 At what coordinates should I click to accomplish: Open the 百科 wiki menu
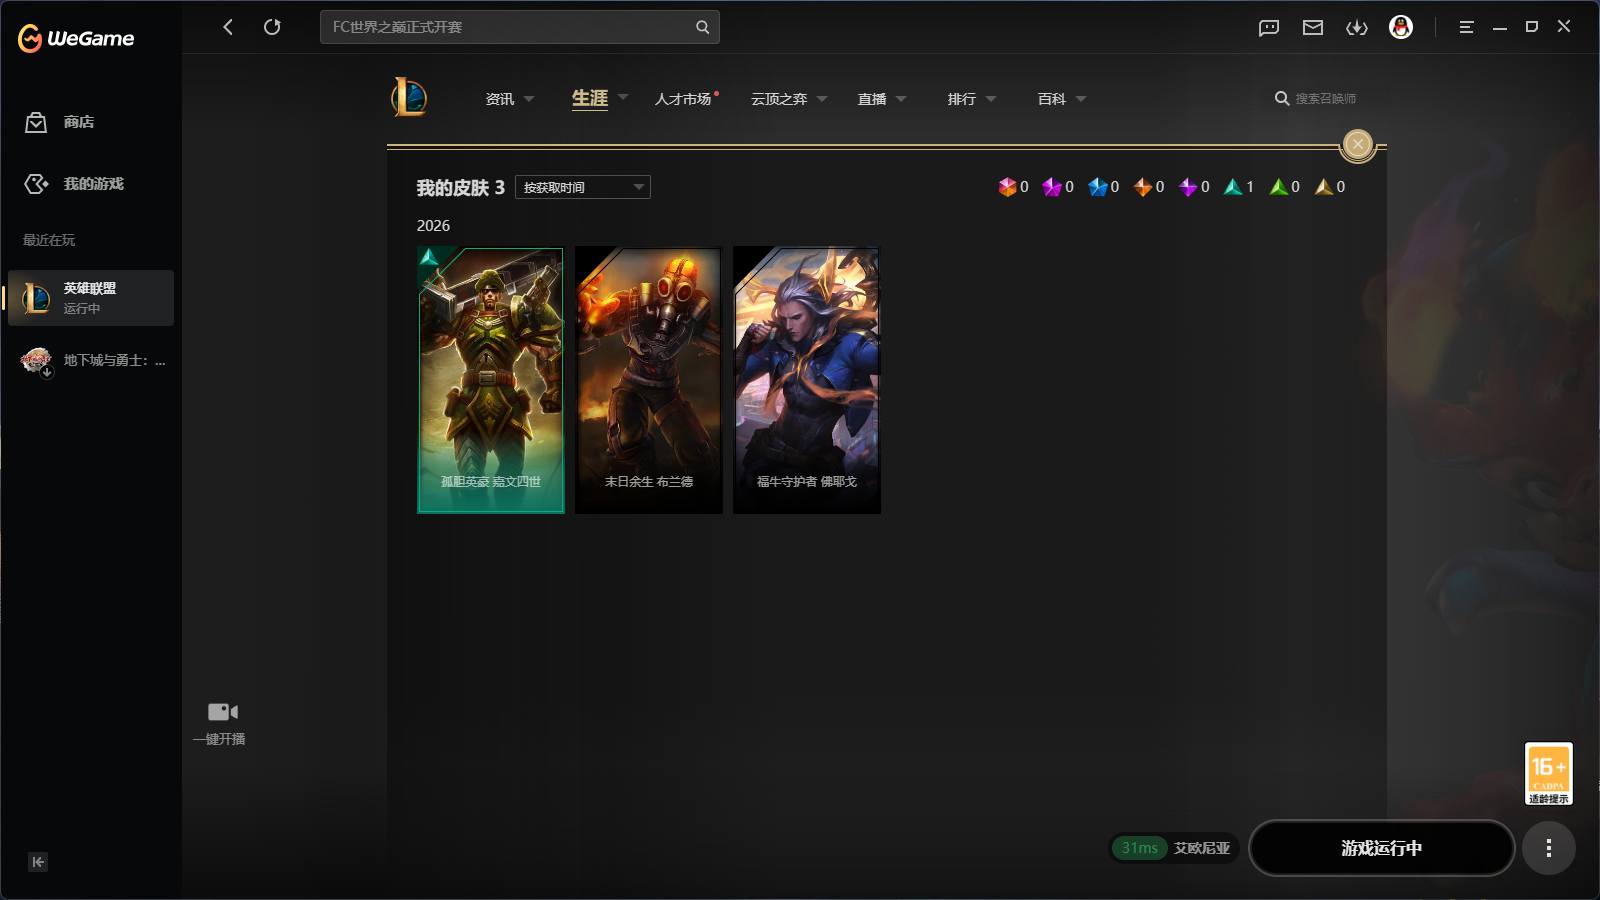click(1052, 99)
